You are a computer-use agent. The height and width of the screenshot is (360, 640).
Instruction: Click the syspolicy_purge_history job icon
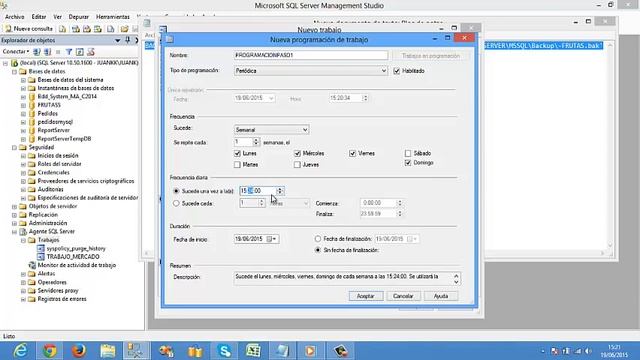coord(41,248)
